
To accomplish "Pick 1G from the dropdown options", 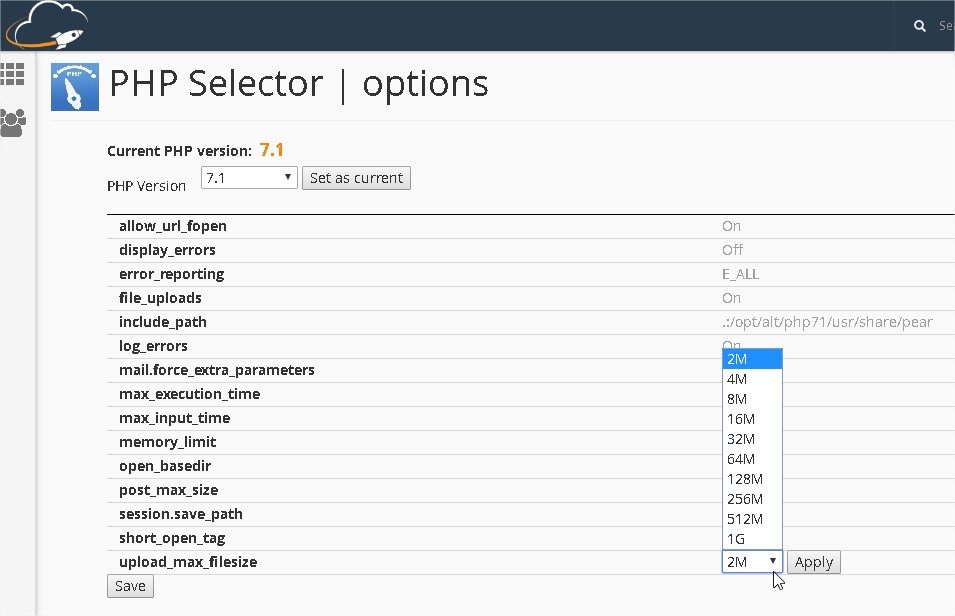I will [737, 539].
